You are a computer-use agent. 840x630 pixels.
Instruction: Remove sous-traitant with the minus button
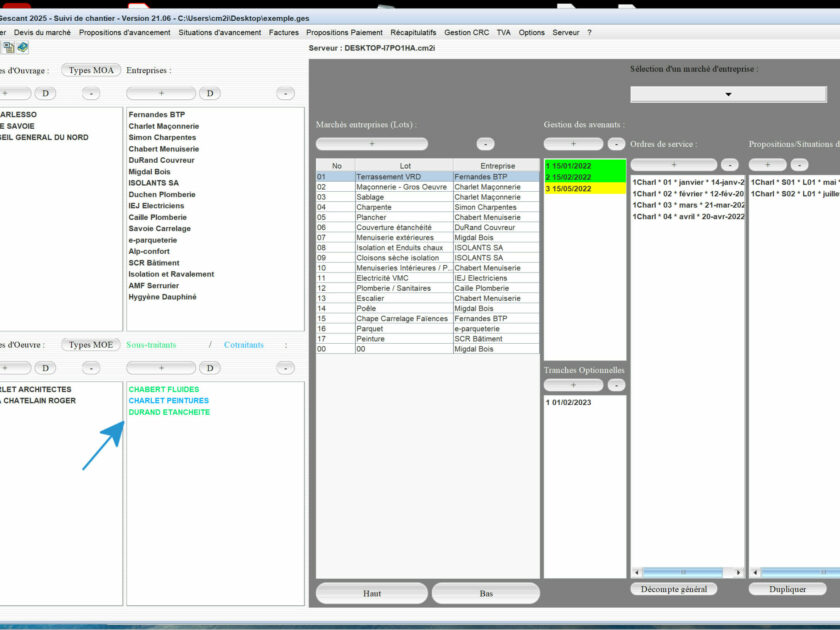(286, 368)
